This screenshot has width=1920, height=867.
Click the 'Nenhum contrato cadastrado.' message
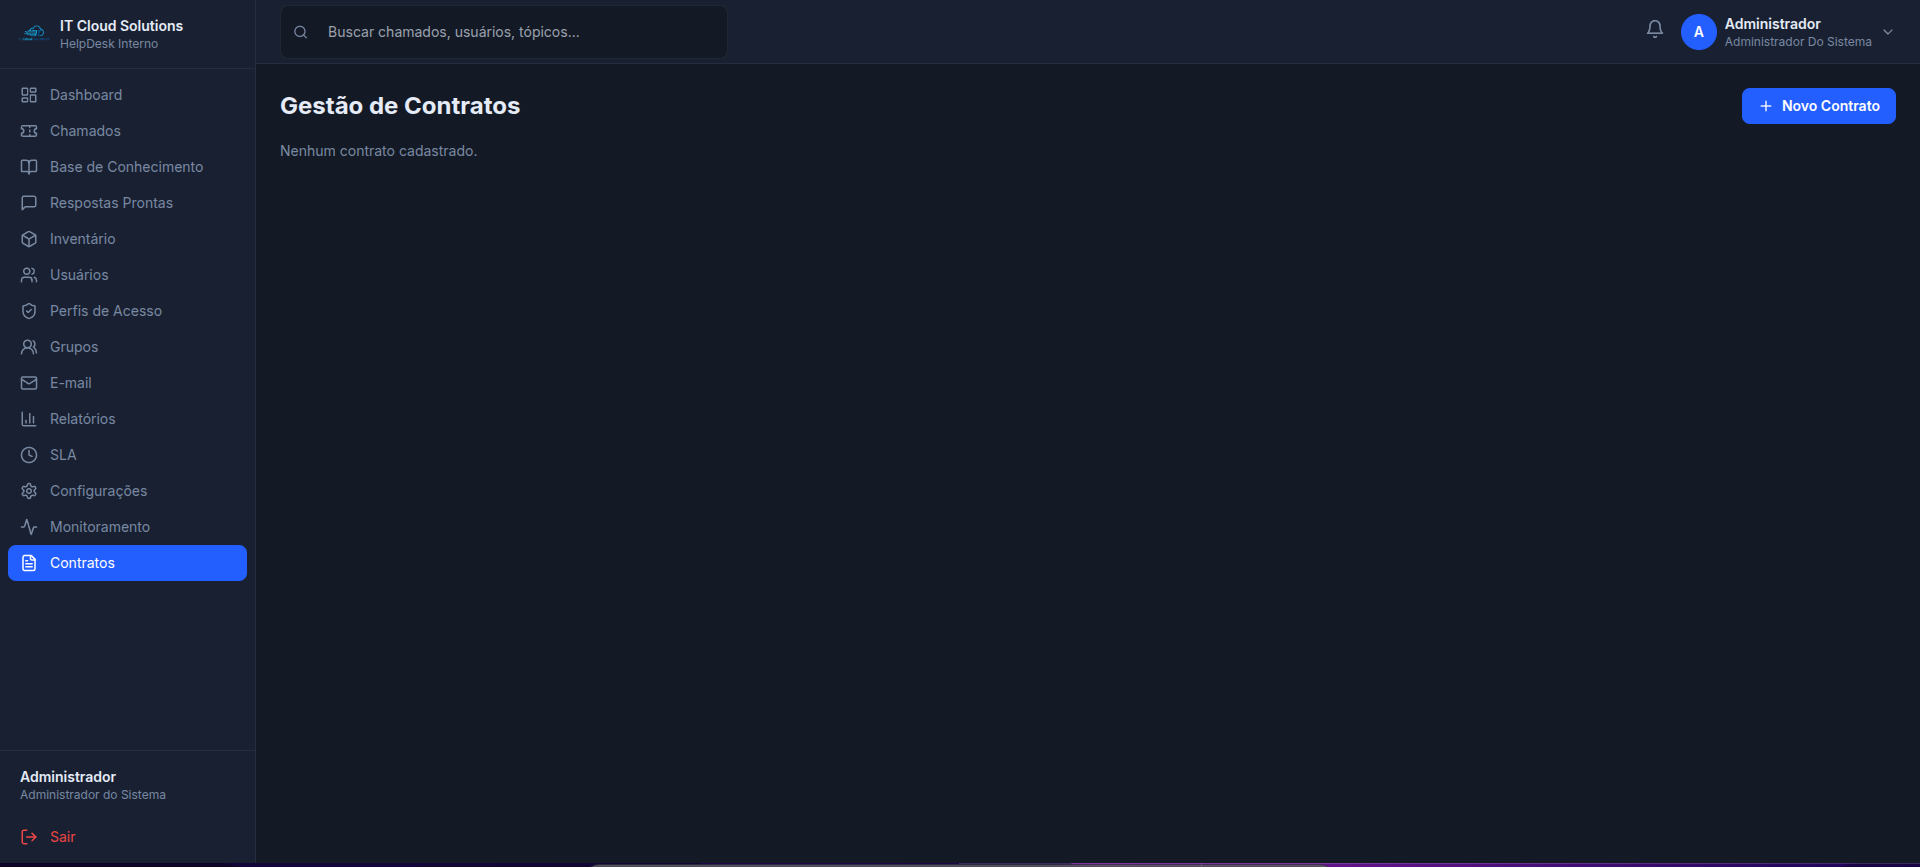click(x=378, y=151)
